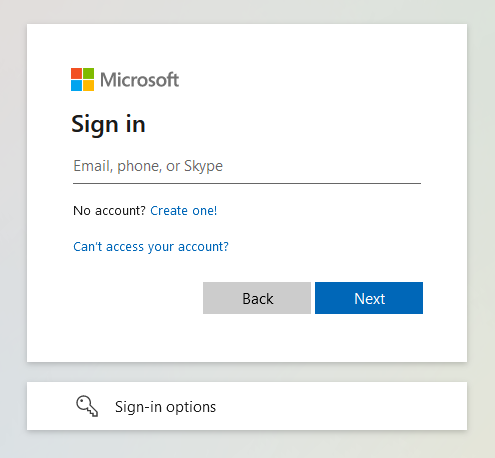
Task: Click the word Skype in the placeholder
Action: pos(203,166)
